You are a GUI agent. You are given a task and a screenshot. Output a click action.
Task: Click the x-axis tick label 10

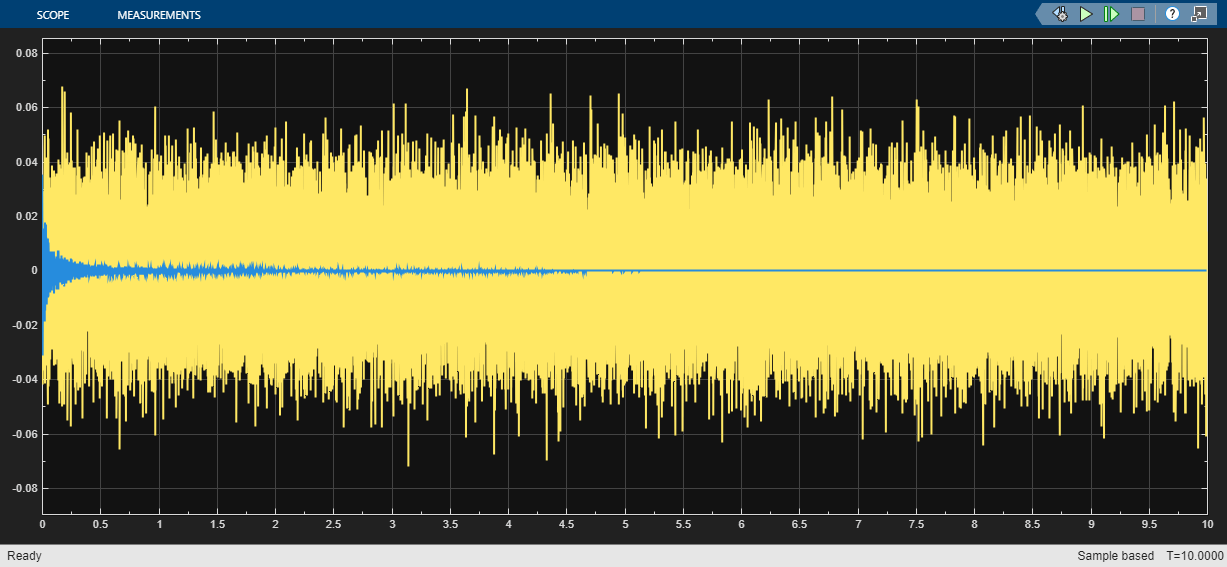tap(1206, 523)
